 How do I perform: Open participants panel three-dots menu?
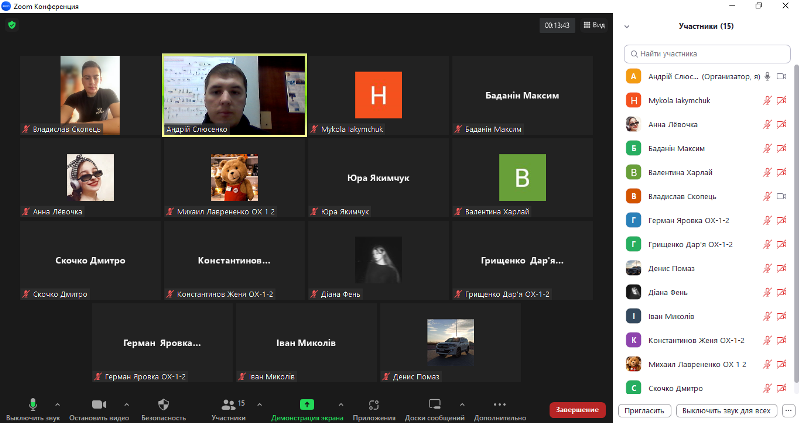pyautogui.click(x=789, y=410)
